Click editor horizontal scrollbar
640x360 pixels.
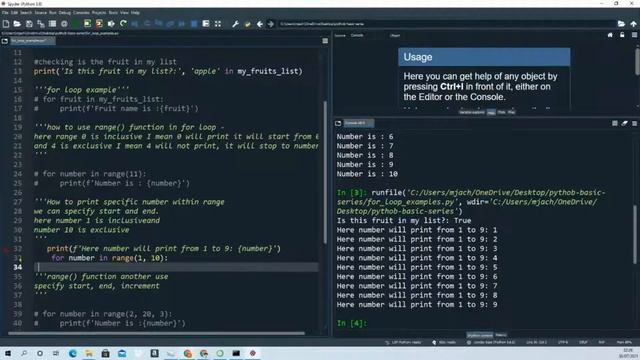[156, 333]
